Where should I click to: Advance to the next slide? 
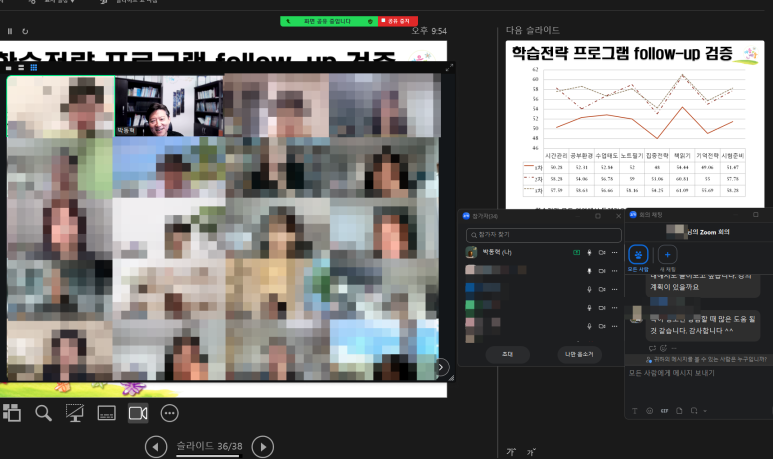coord(263,447)
